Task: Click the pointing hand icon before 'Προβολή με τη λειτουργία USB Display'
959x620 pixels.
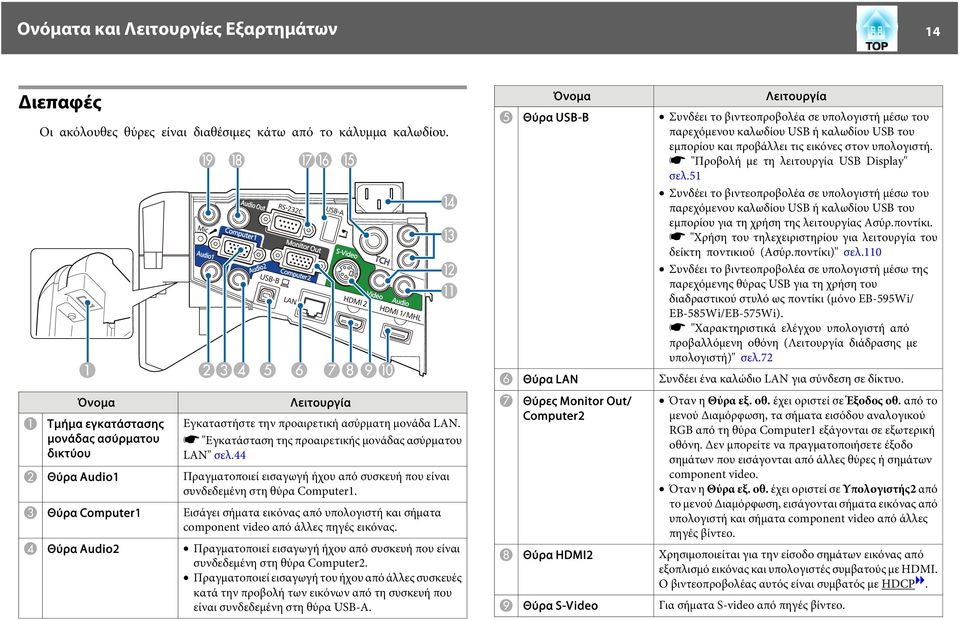Action: pos(676,161)
